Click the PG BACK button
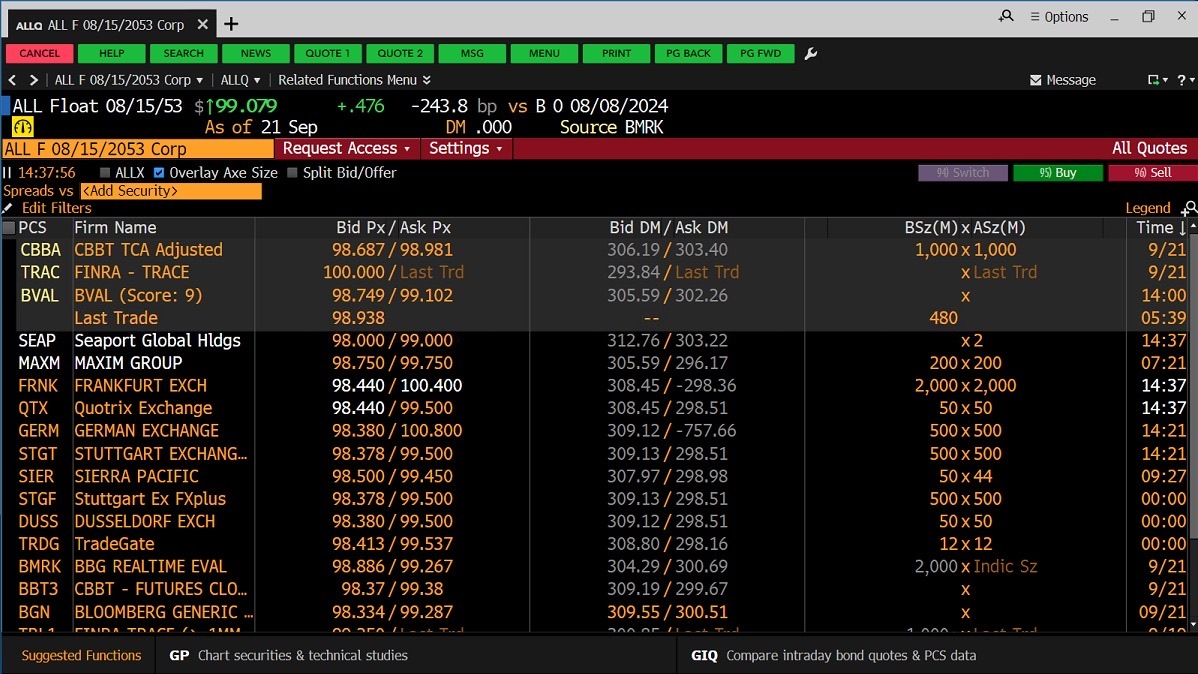The image size is (1198, 674). 688,53
